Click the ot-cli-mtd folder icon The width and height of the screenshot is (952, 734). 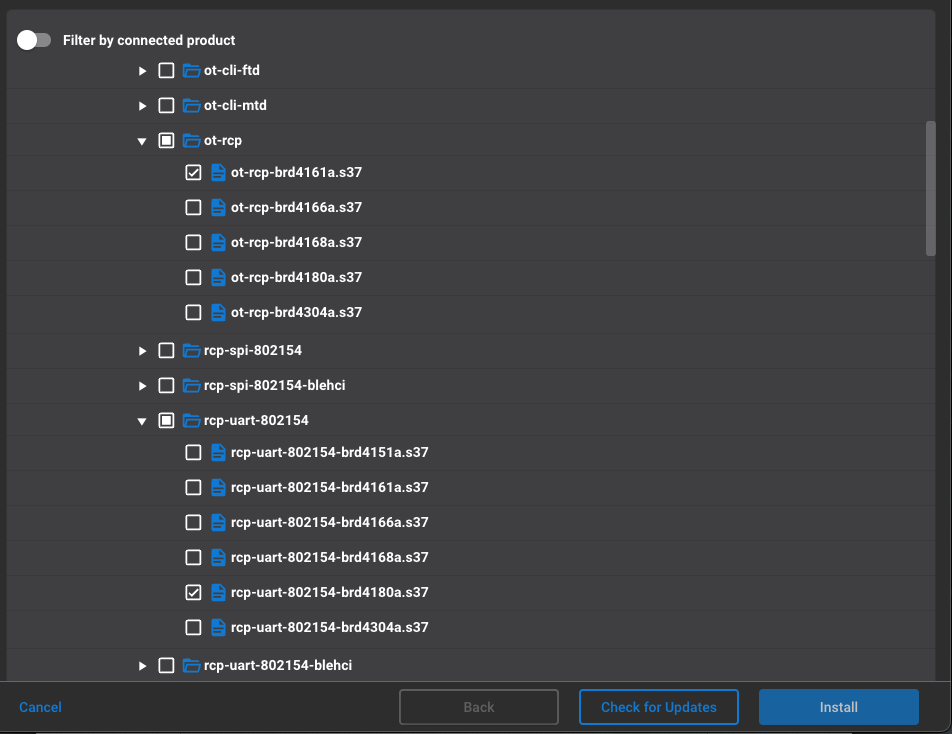pyautogui.click(x=190, y=105)
